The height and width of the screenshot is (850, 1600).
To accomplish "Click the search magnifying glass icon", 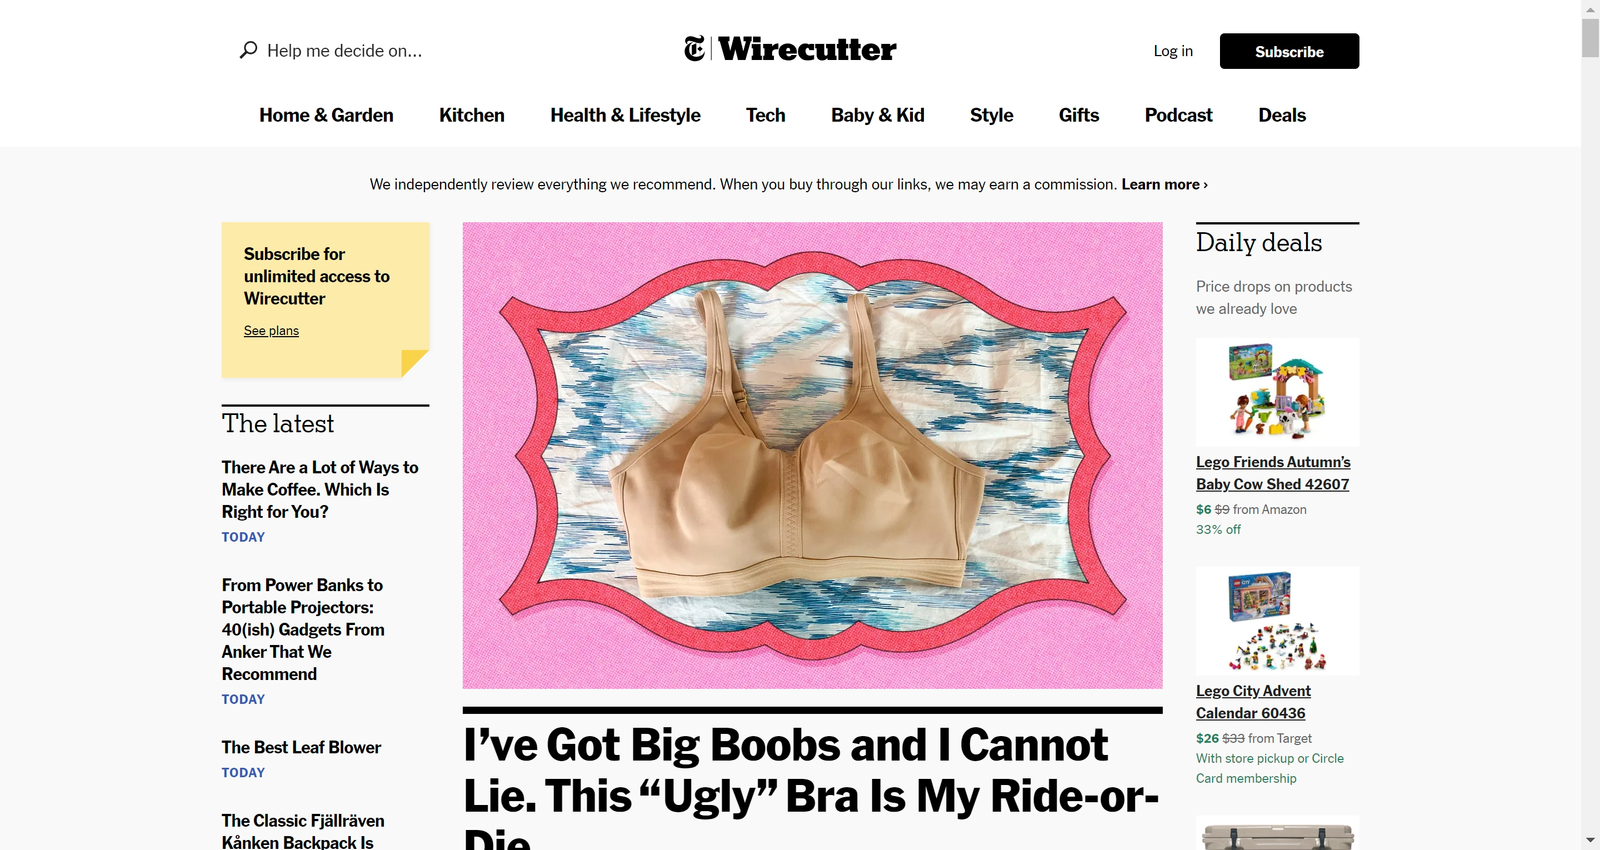I will coord(248,50).
